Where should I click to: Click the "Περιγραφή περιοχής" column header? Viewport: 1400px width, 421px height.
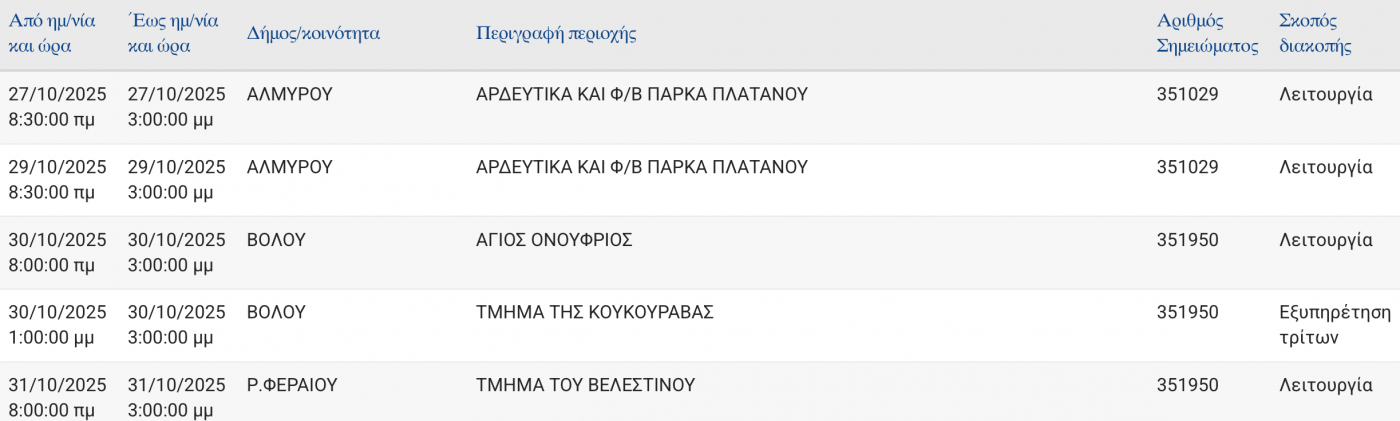pyautogui.click(x=556, y=33)
